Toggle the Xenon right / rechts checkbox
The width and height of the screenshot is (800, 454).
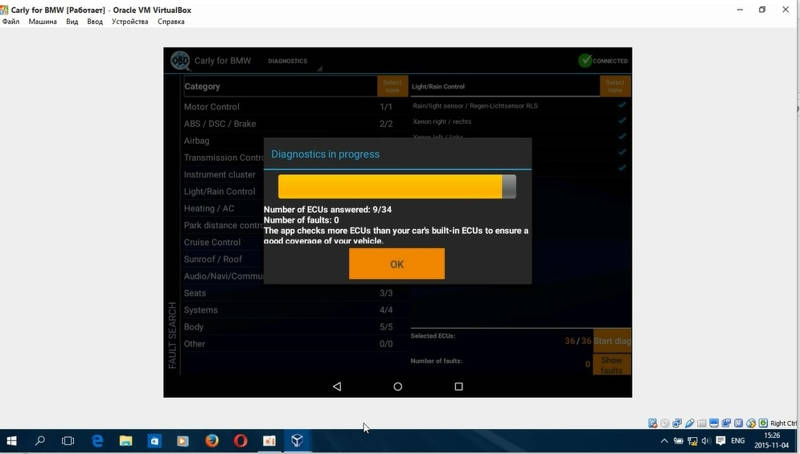pos(621,121)
